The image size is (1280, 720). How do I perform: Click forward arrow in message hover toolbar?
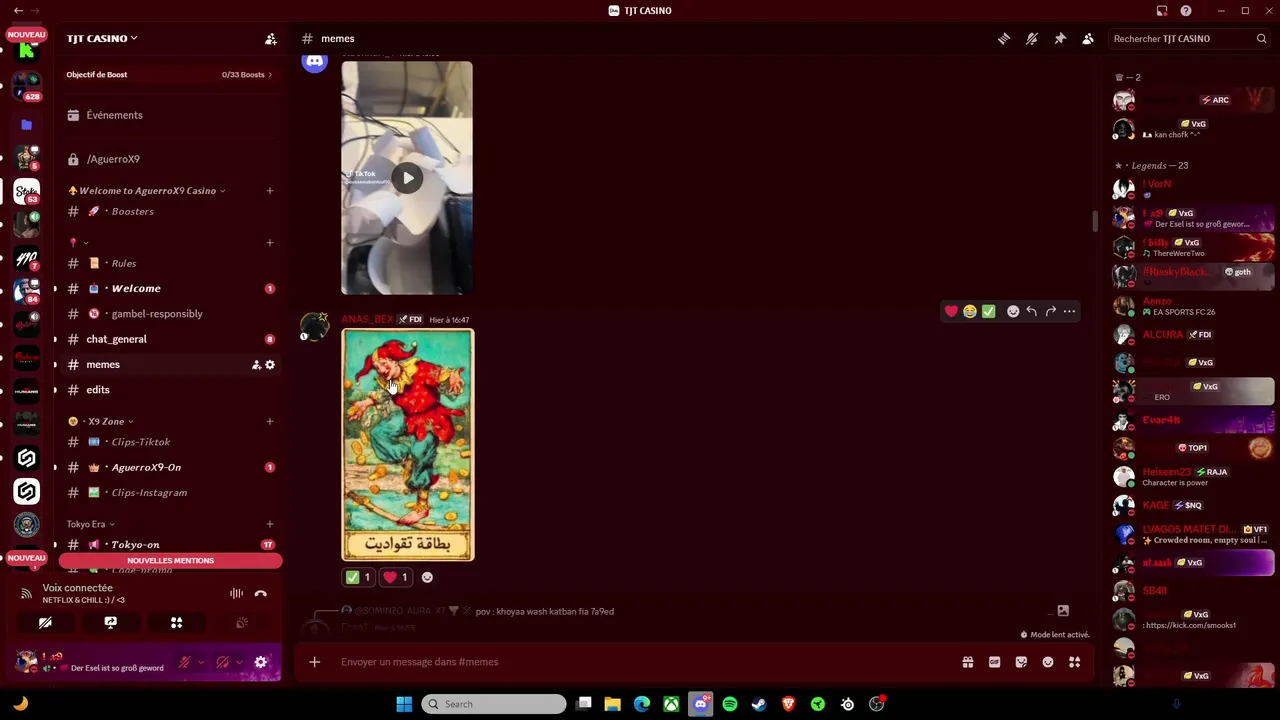(x=1051, y=312)
